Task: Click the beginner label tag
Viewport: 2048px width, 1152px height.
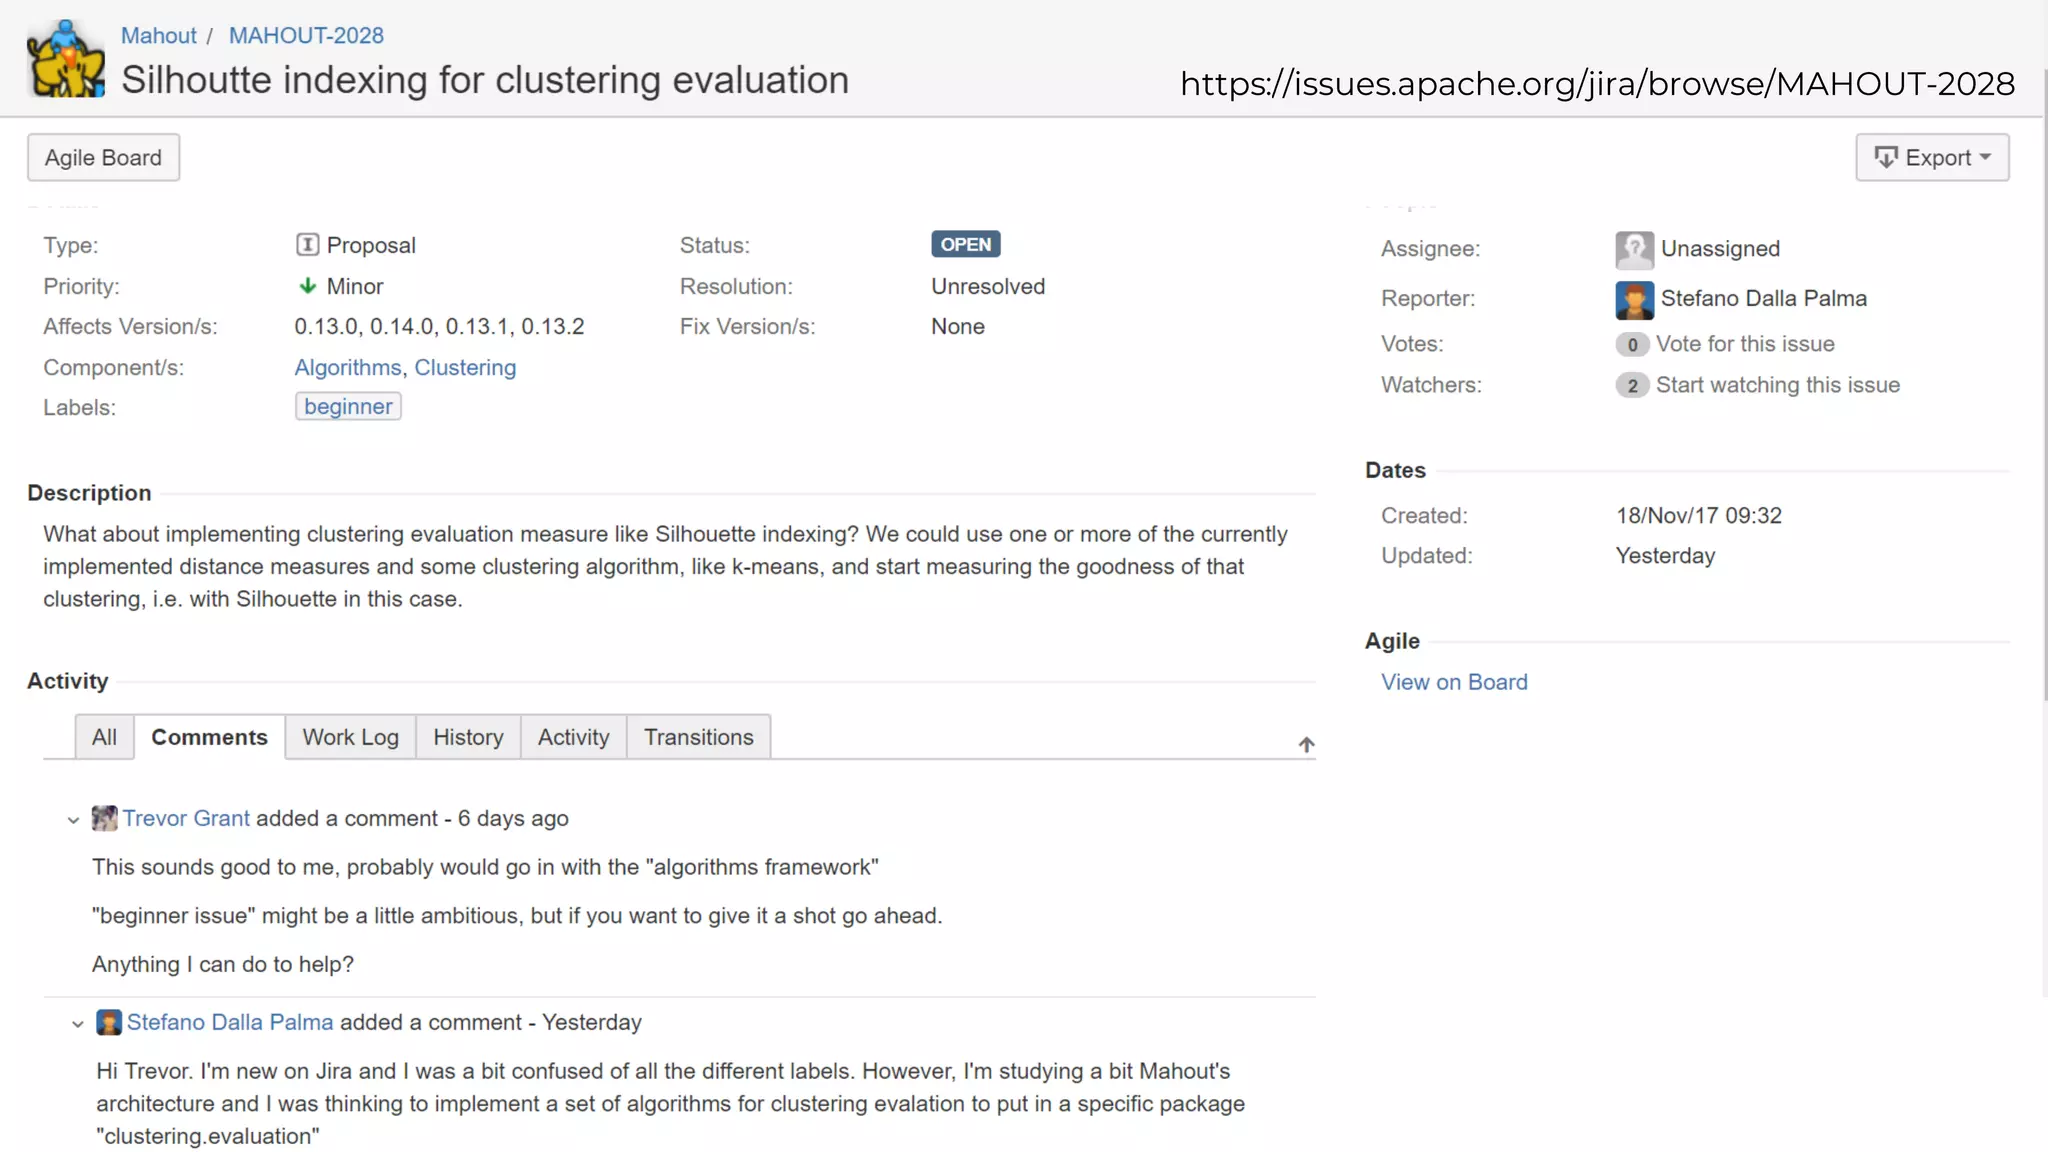Action: pos(348,407)
